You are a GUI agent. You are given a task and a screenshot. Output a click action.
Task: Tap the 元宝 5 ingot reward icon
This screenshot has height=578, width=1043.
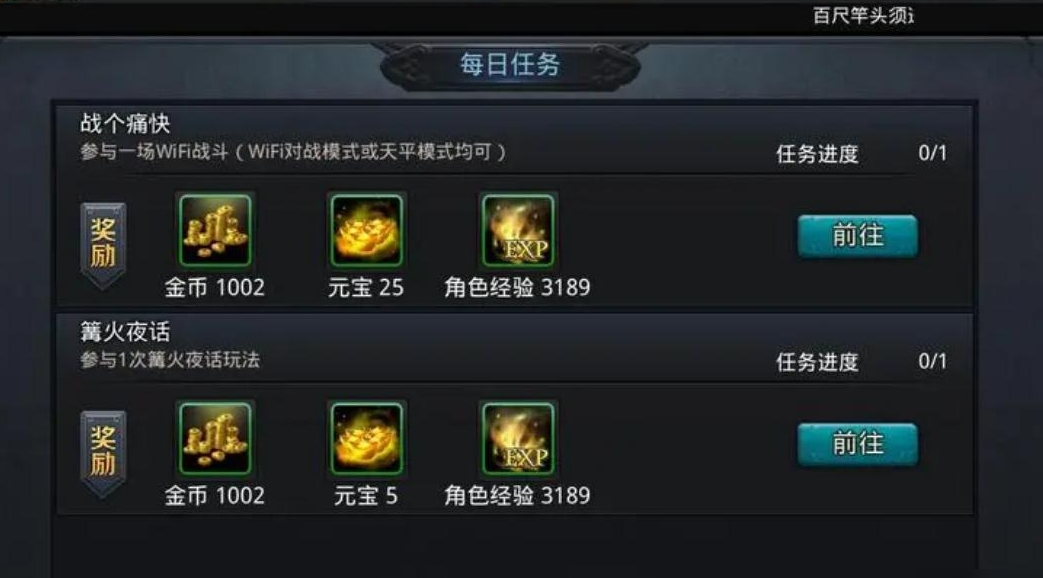click(367, 438)
